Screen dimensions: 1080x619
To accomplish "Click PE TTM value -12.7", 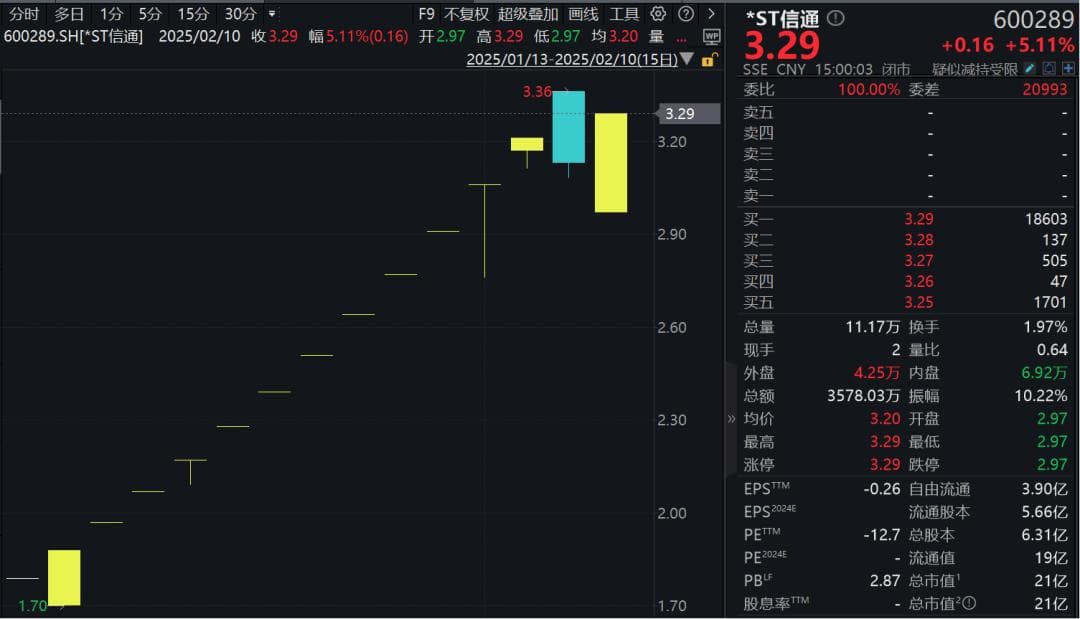I will point(882,534).
